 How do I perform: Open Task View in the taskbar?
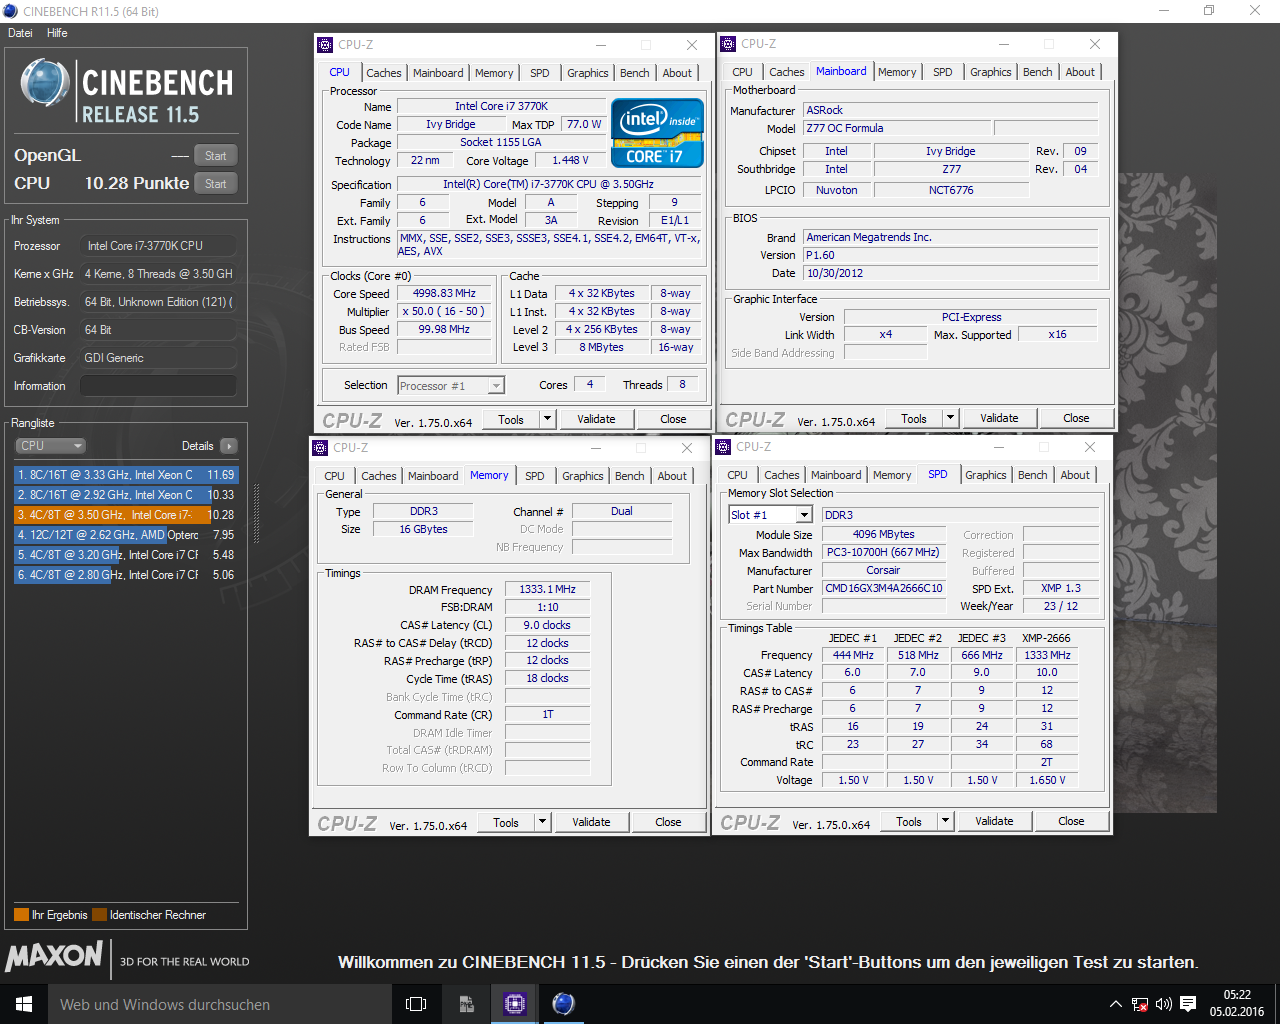coord(416,1004)
